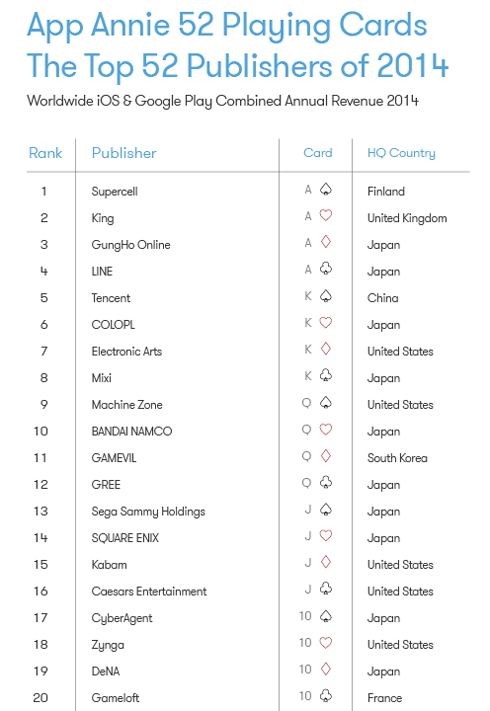Select the king of spades icon for Tencent
Image resolution: width=490 pixels, height=711 pixels.
coord(326,296)
